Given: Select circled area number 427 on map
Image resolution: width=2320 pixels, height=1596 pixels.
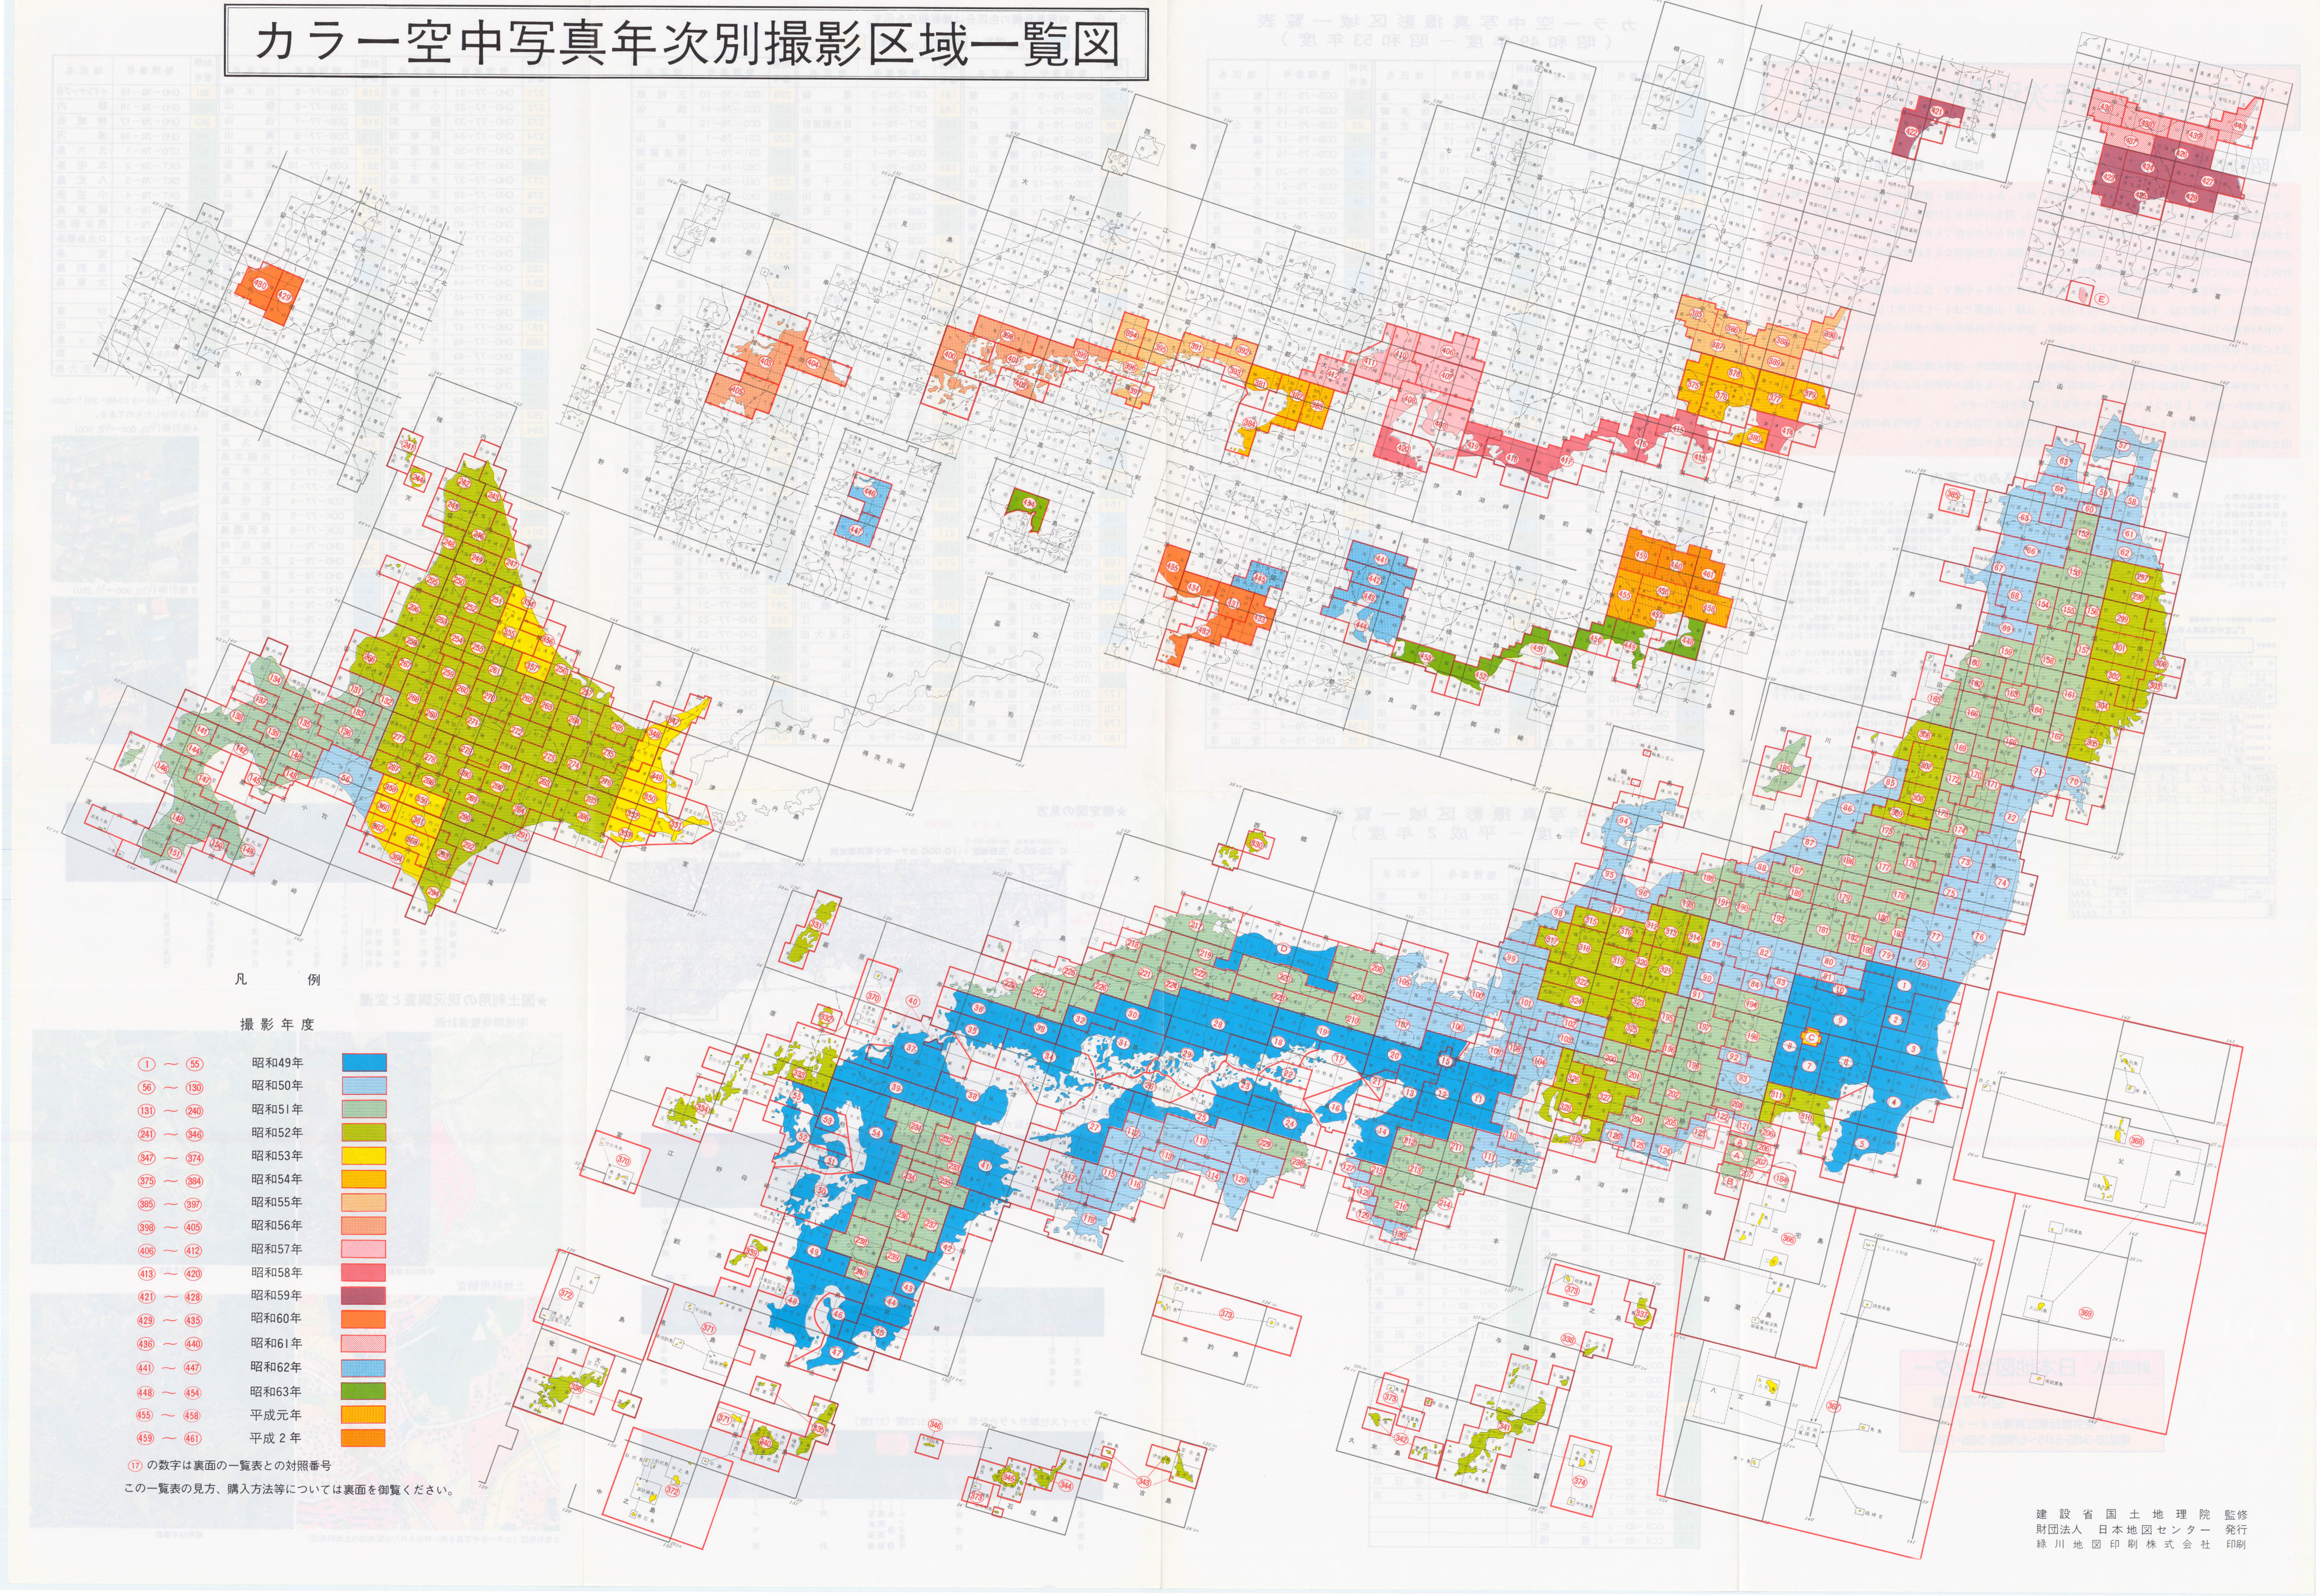Looking at the screenshot, I should coord(2207,182).
